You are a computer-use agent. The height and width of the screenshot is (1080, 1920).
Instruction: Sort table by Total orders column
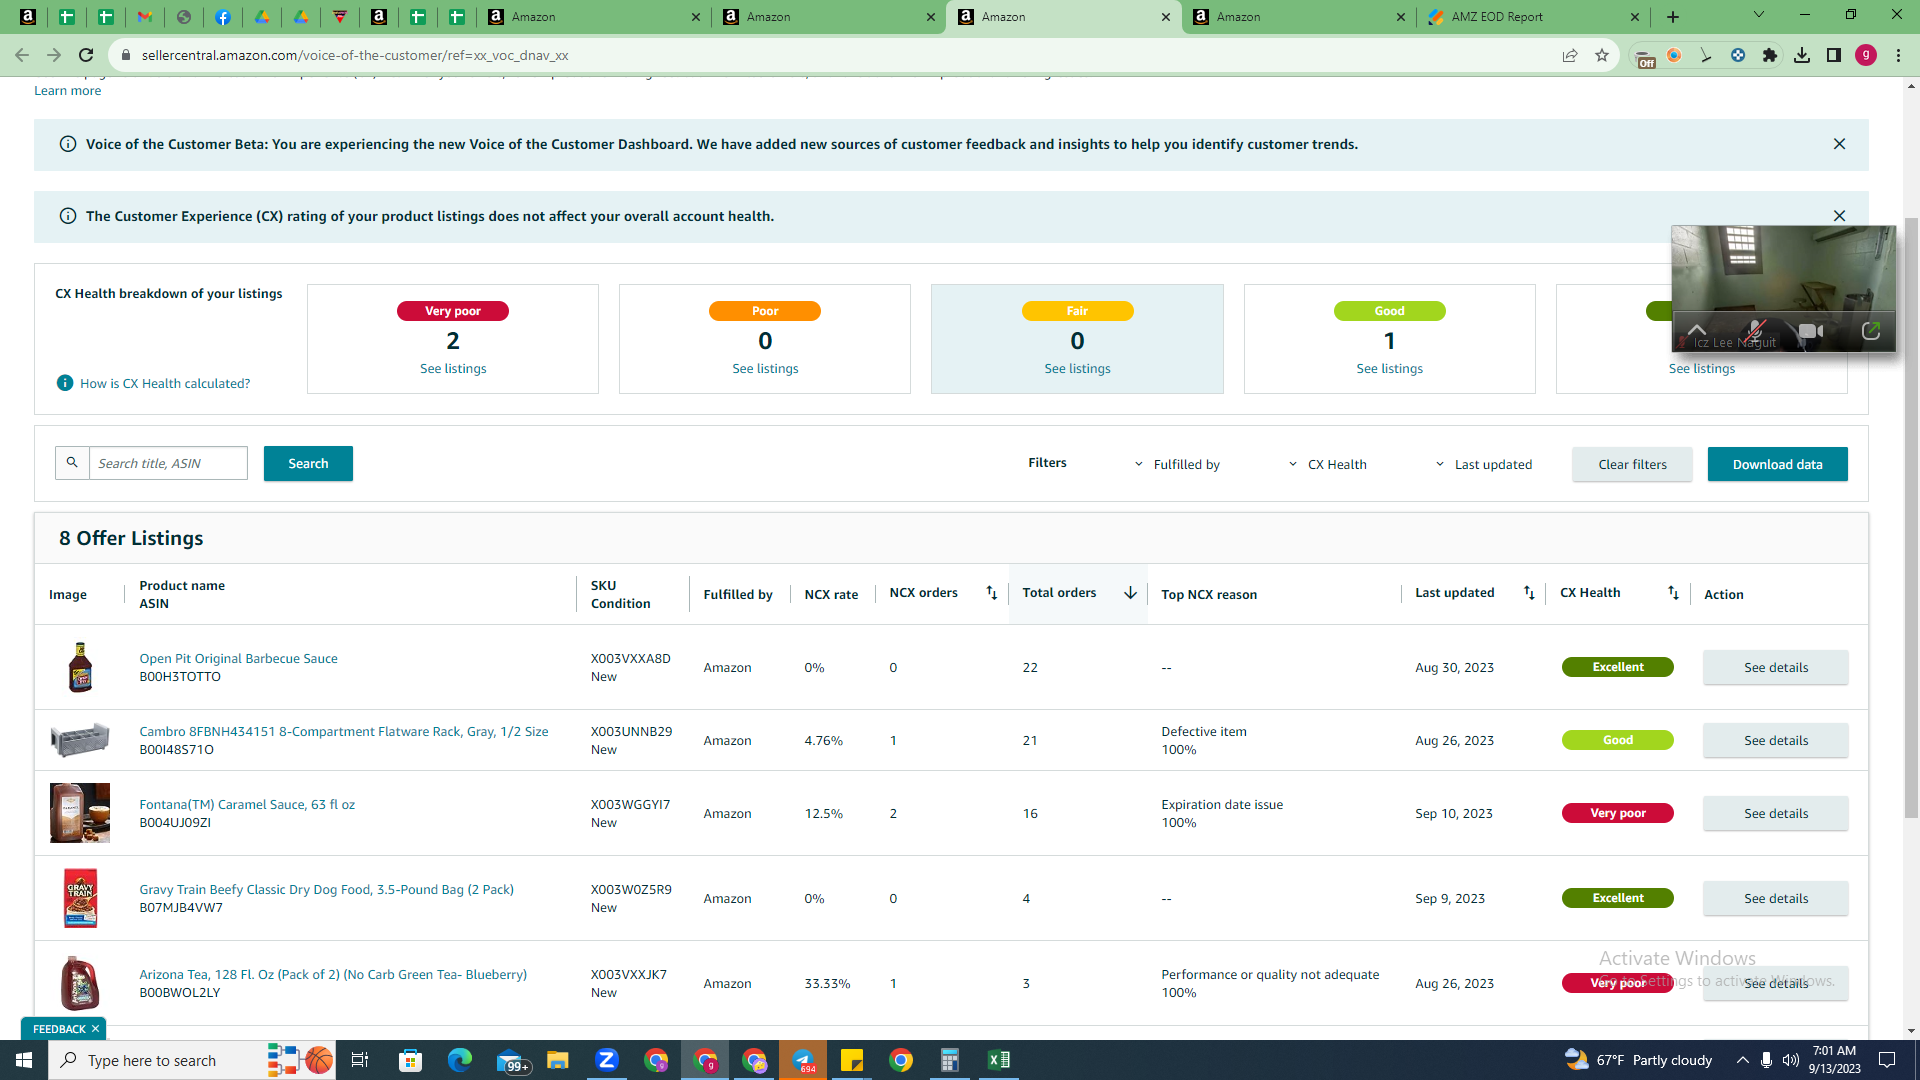[1130, 593]
